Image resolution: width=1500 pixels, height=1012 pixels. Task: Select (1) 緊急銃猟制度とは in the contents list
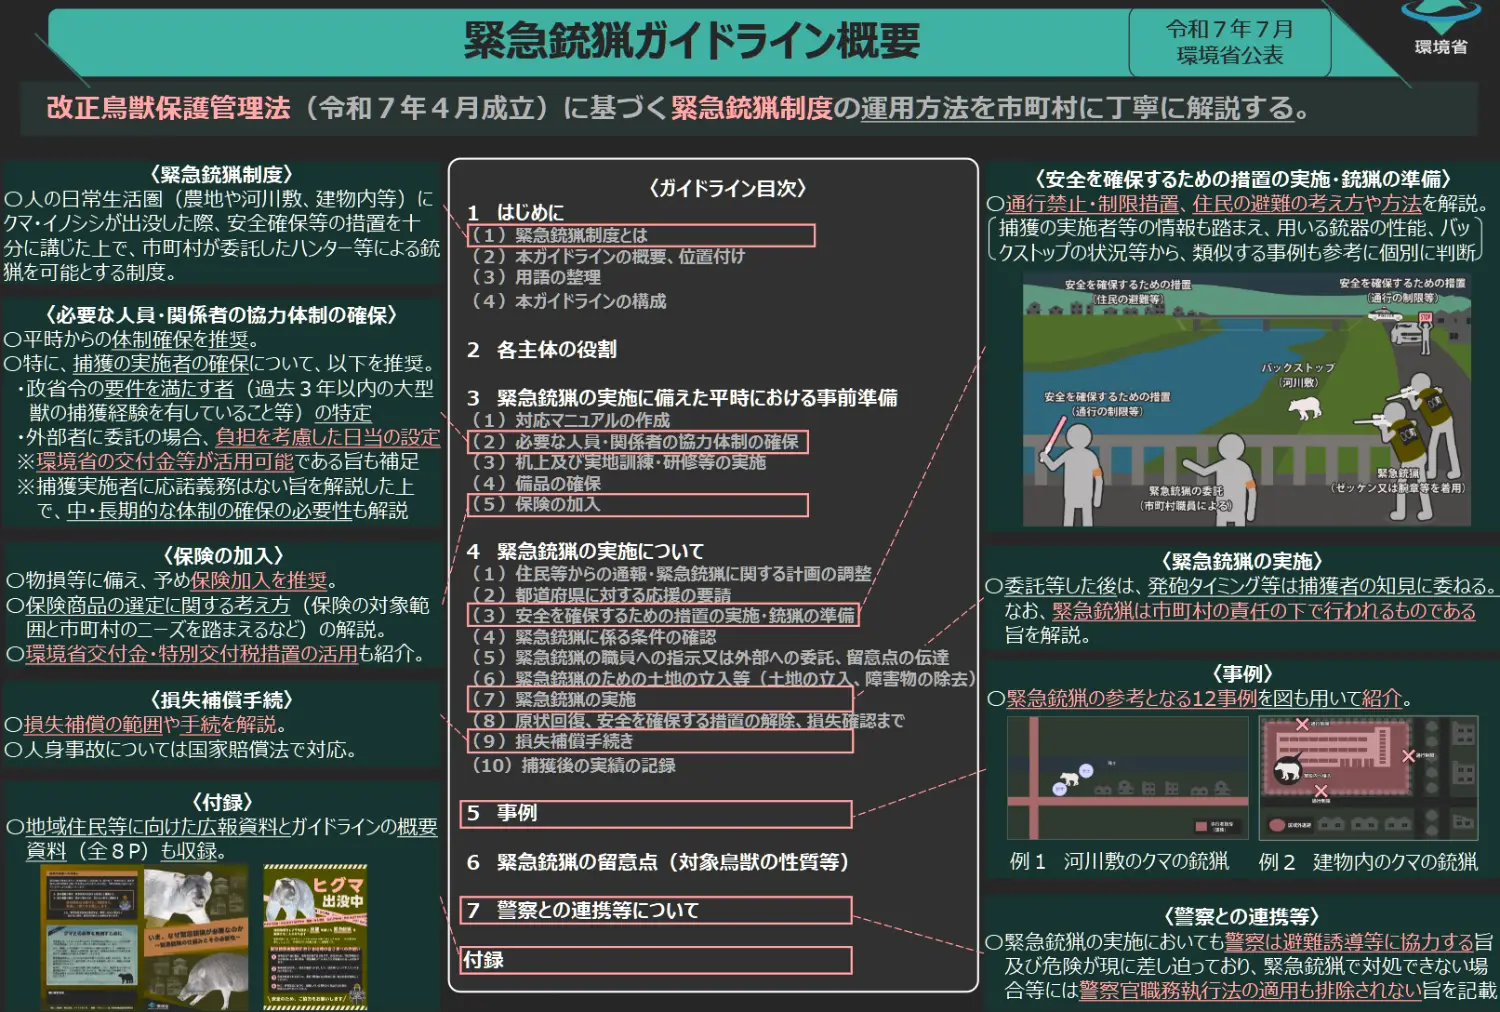pos(641,236)
